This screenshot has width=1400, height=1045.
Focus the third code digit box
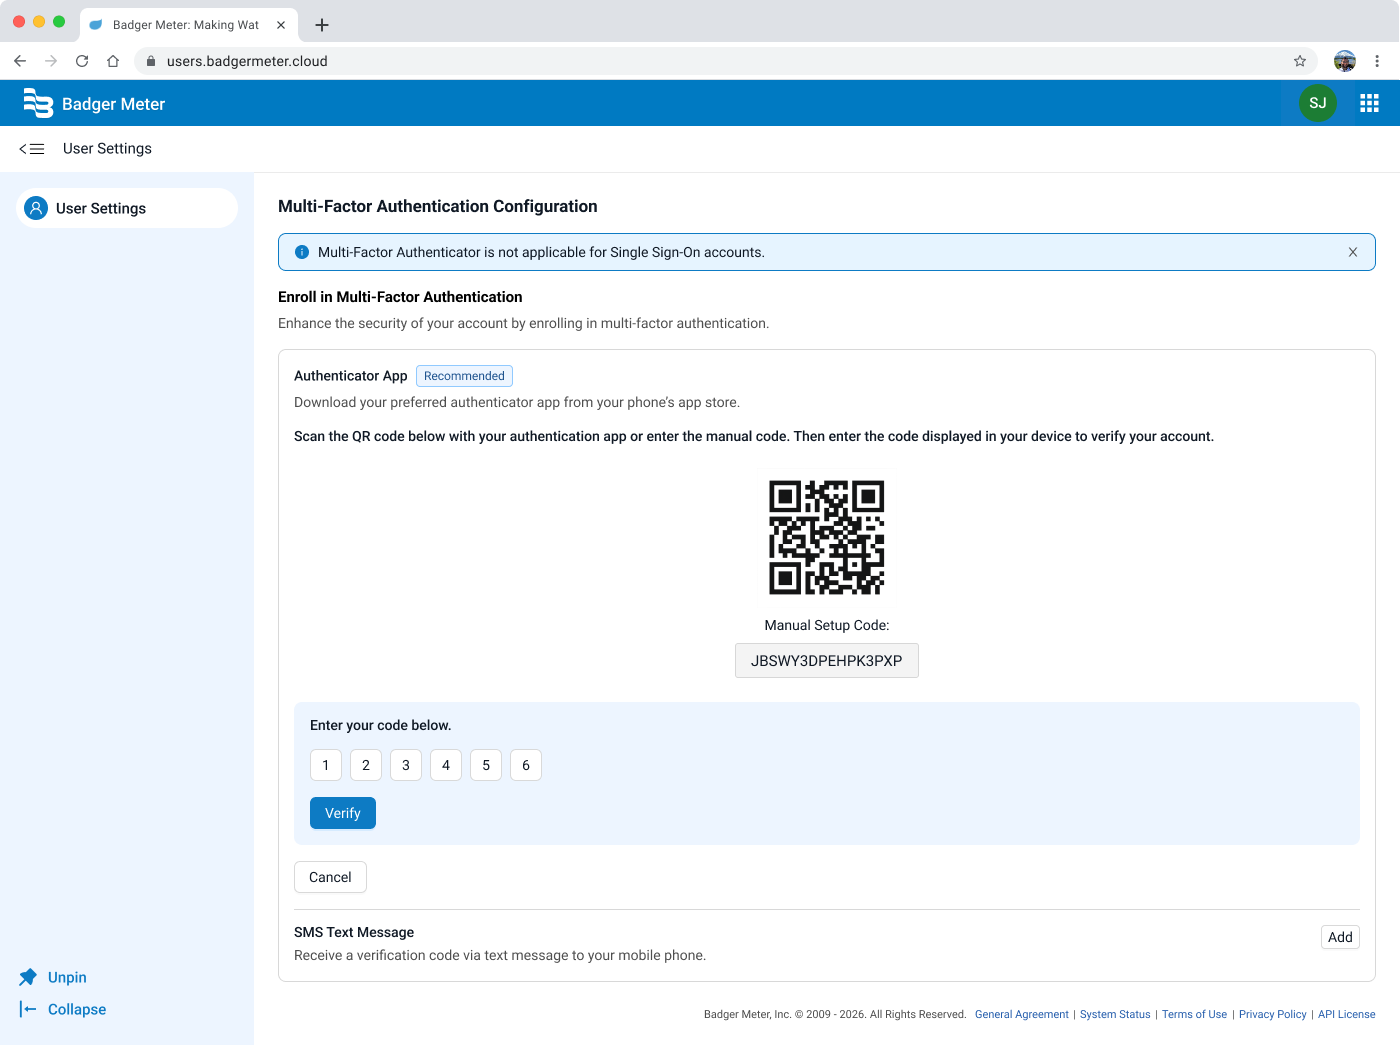pos(406,765)
